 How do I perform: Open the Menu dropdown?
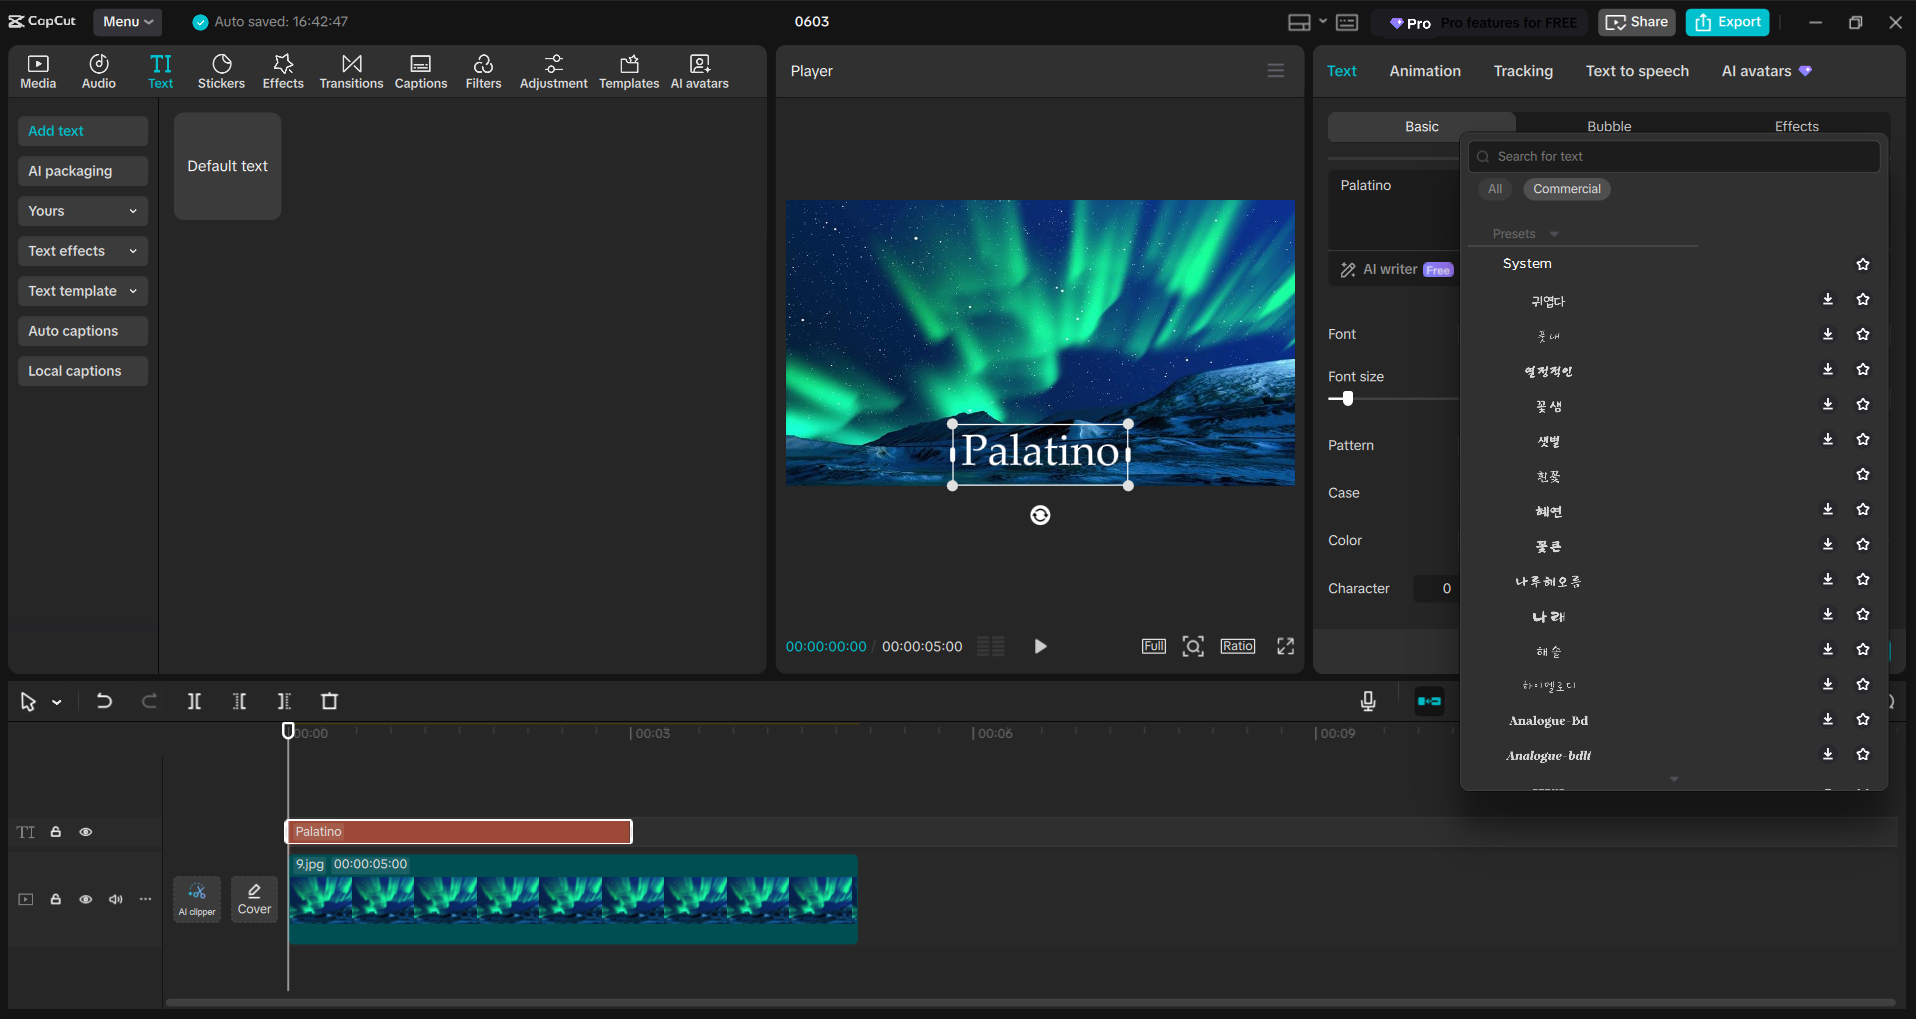[x=127, y=21]
